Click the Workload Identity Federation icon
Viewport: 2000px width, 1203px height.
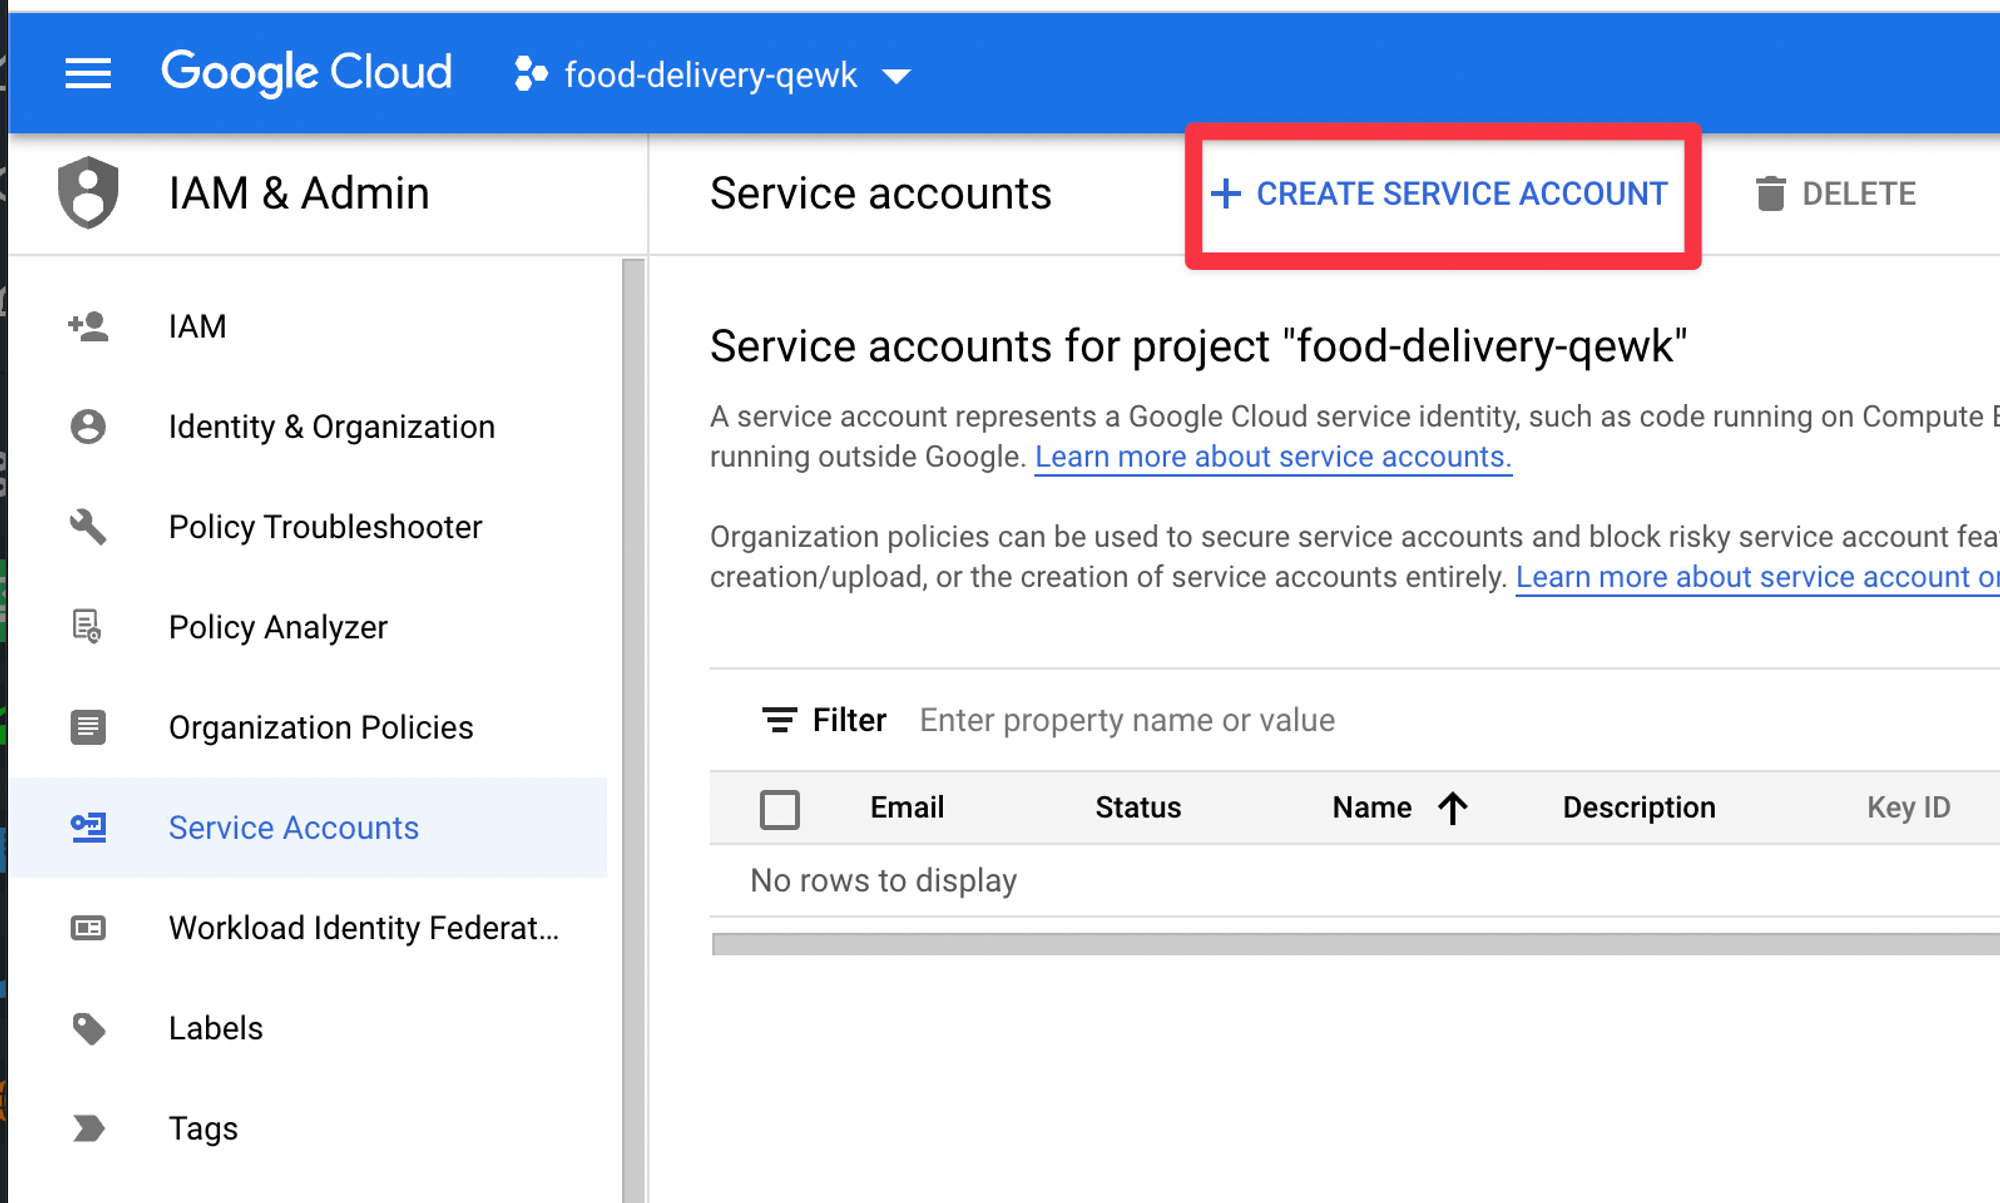pos(88,928)
